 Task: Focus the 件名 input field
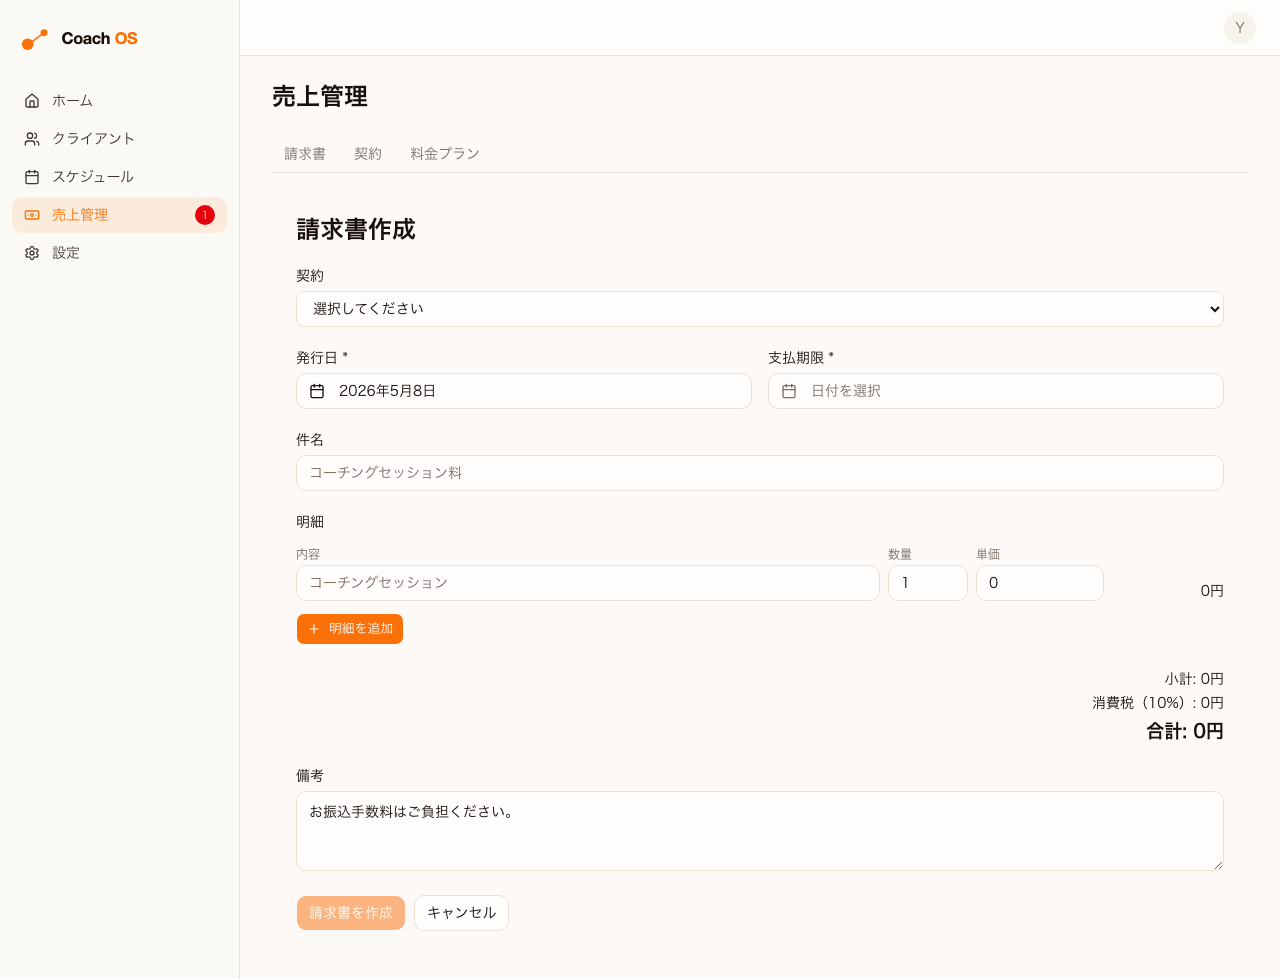[x=760, y=473]
